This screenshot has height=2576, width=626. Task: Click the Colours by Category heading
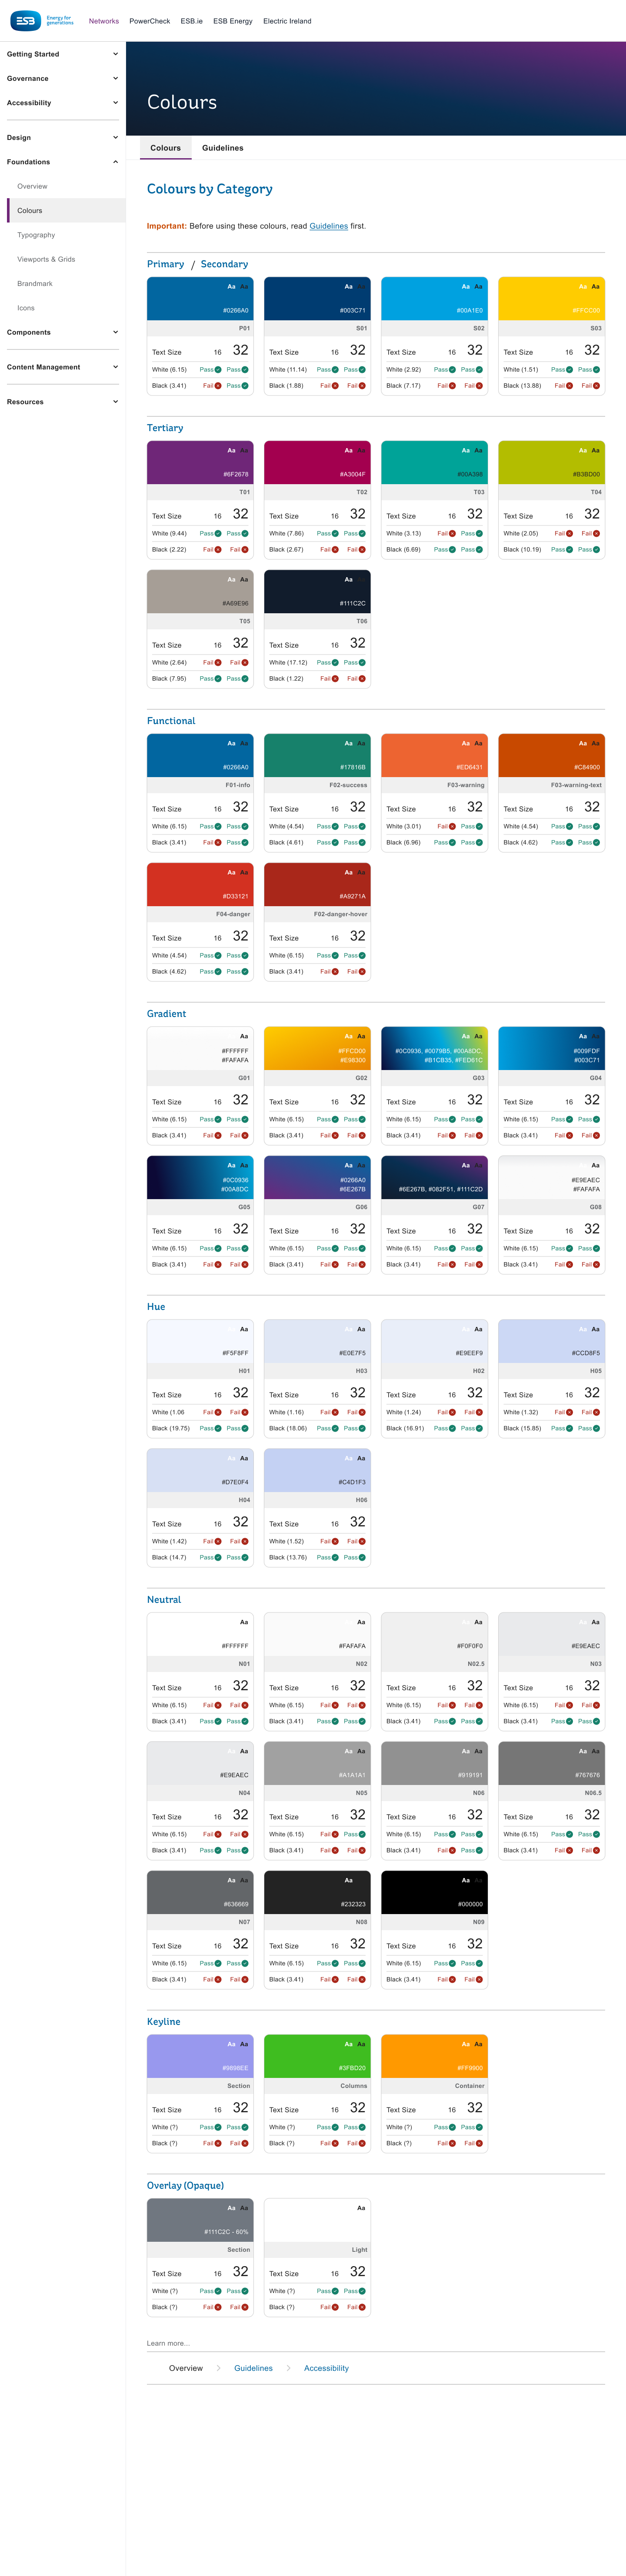tap(210, 189)
